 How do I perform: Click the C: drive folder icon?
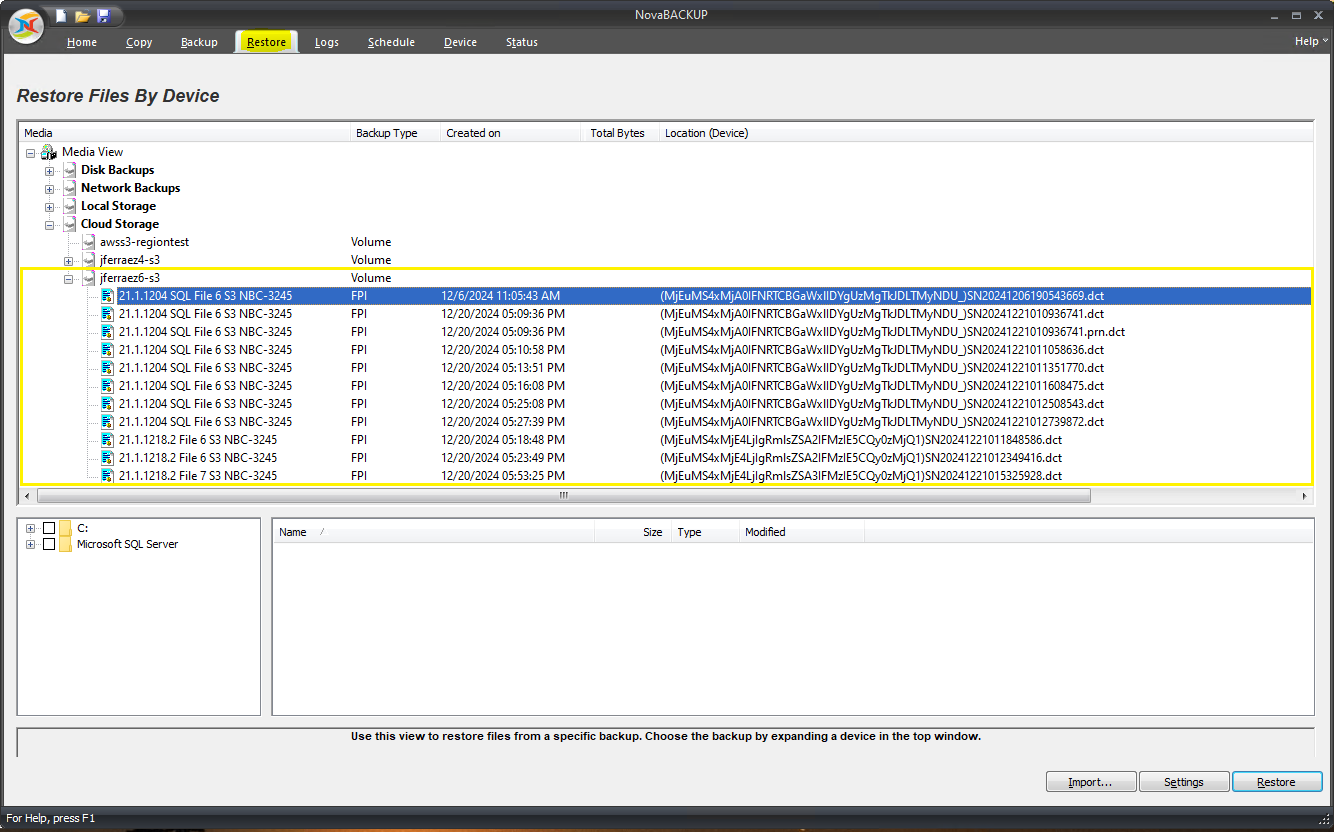(66, 528)
